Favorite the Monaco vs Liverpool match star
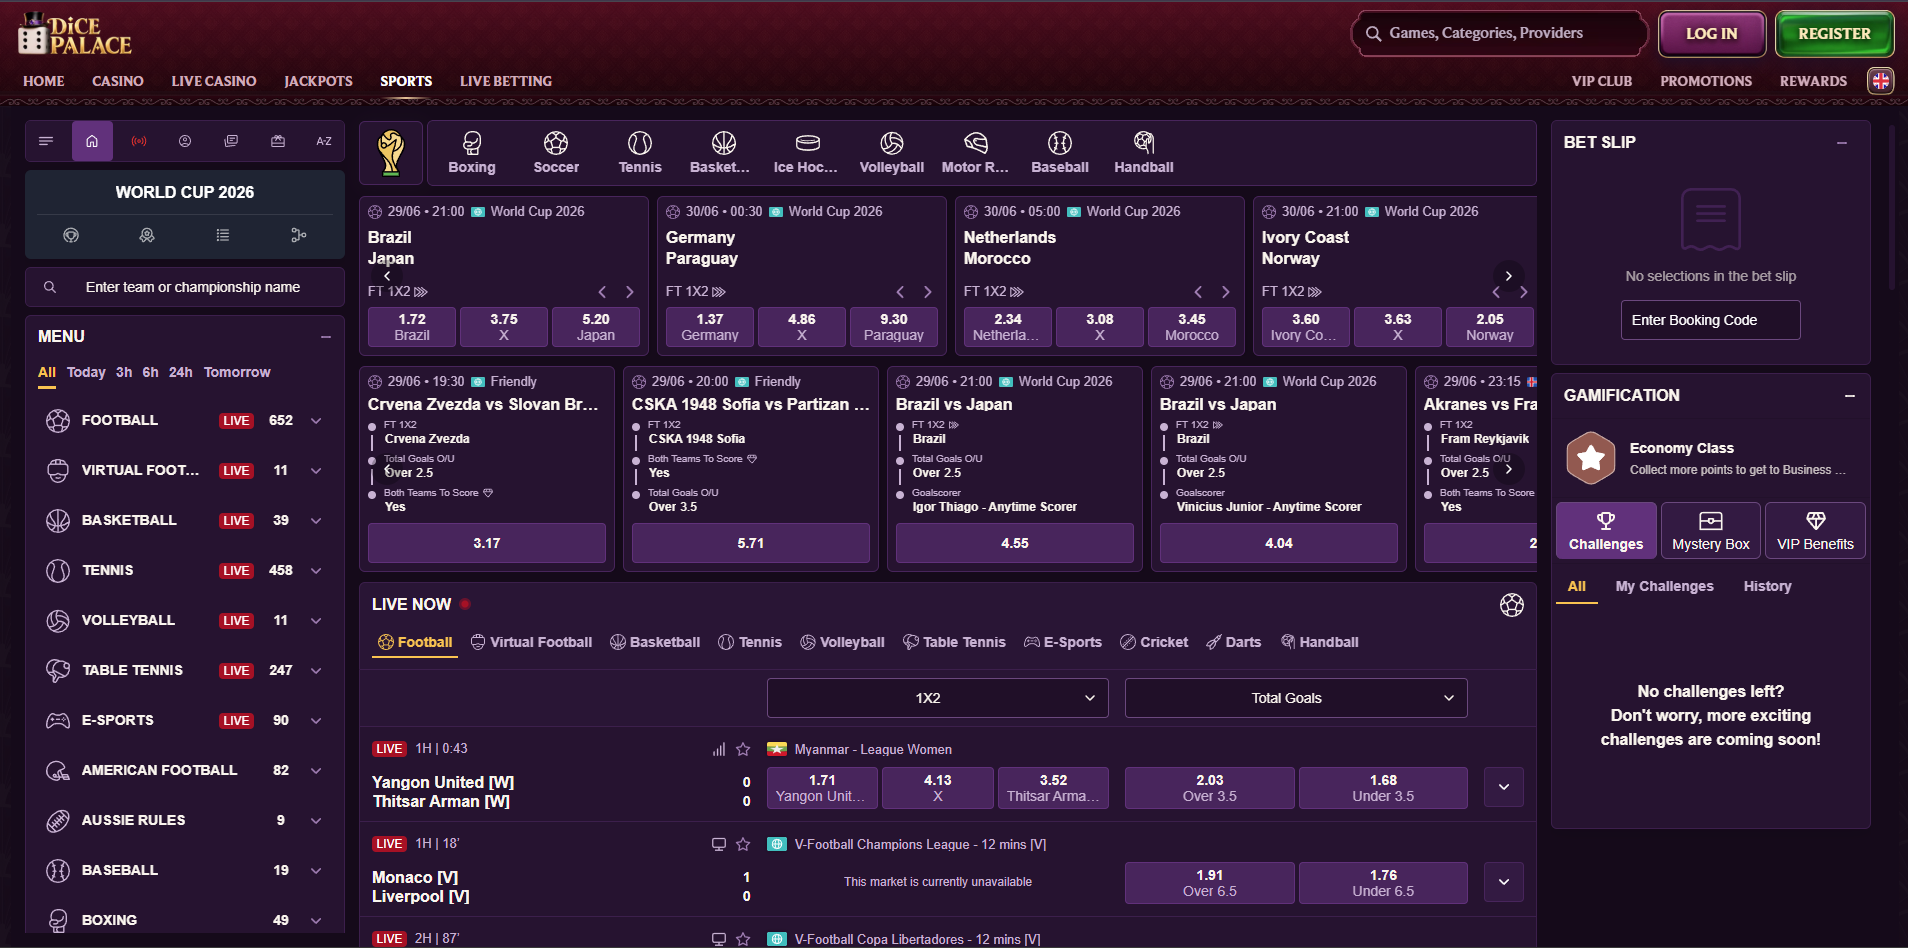1908x948 pixels. [x=743, y=844]
